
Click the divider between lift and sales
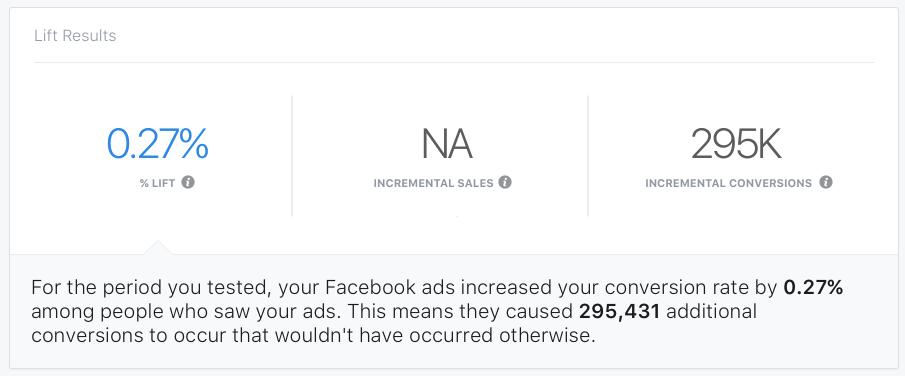coord(292,156)
